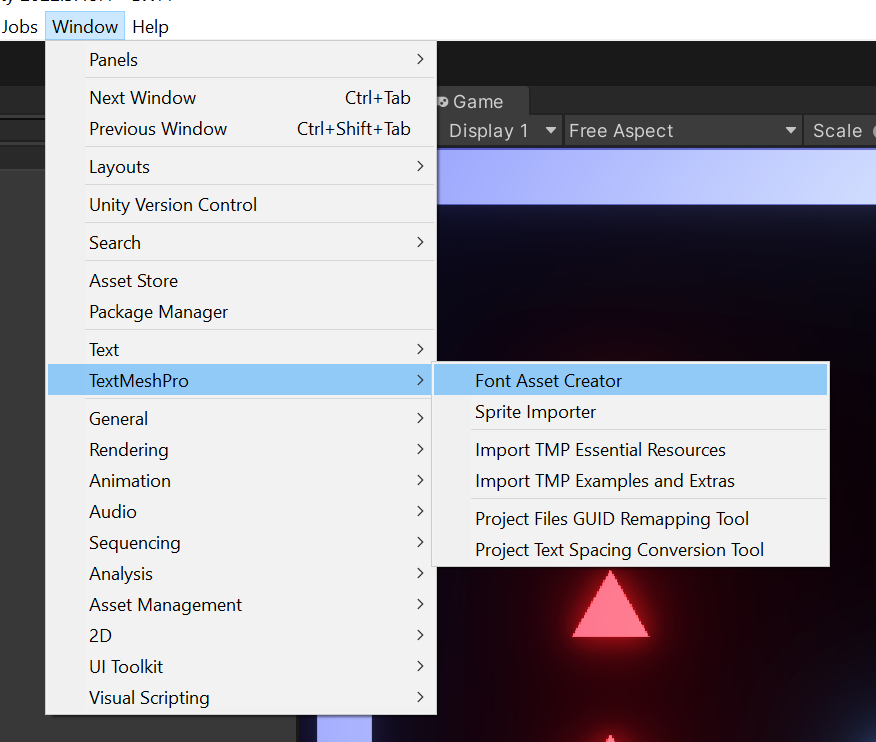876x742 pixels.
Task: Expand the Panels submenu
Action: point(240,59)
